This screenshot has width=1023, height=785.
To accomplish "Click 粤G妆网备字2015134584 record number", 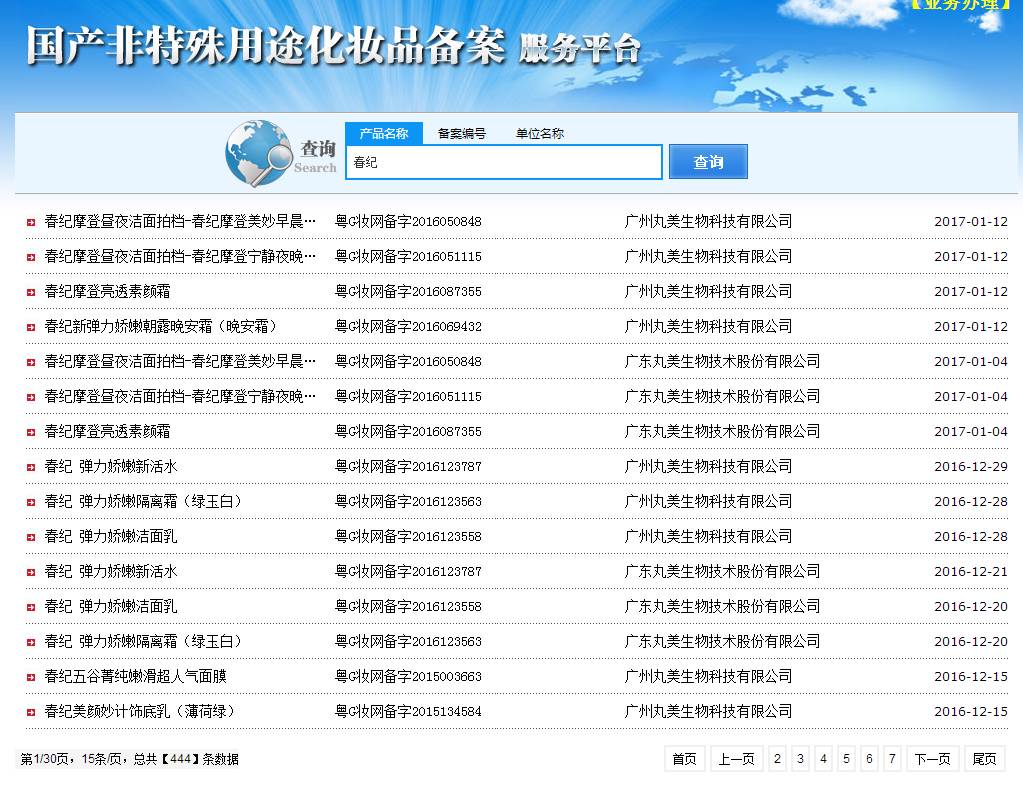I will click(408, 711).
